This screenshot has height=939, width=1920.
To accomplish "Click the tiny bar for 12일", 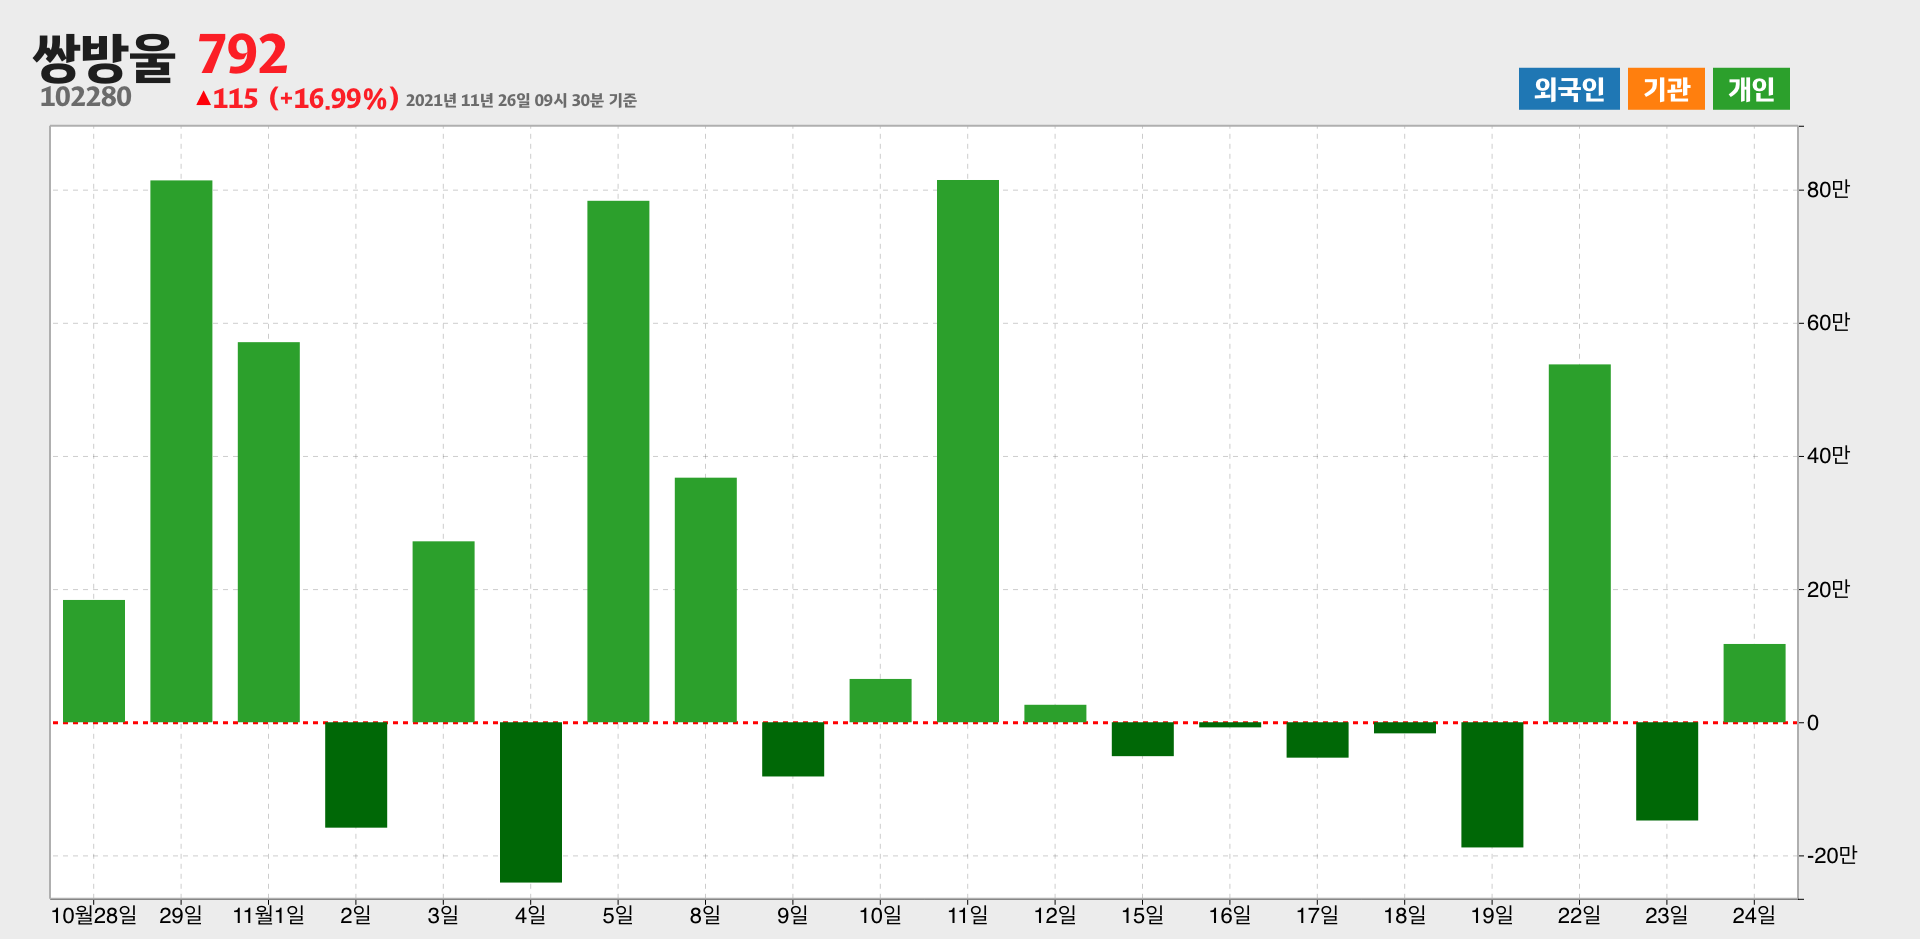I will coord(1055,713).
